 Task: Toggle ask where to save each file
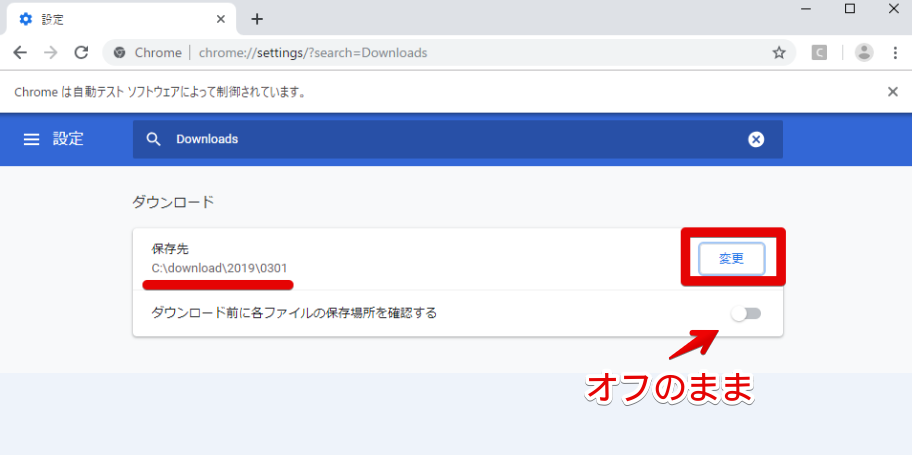[x=746, y=314]
